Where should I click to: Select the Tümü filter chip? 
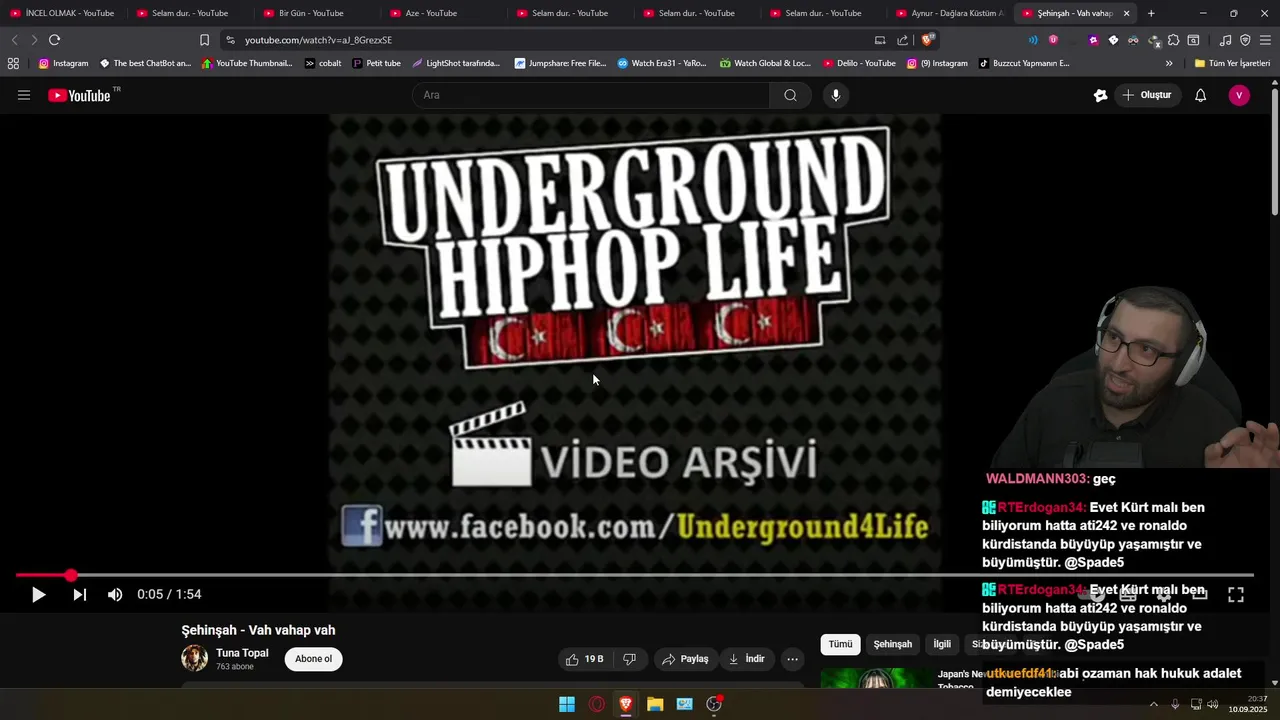click(840, 644)
